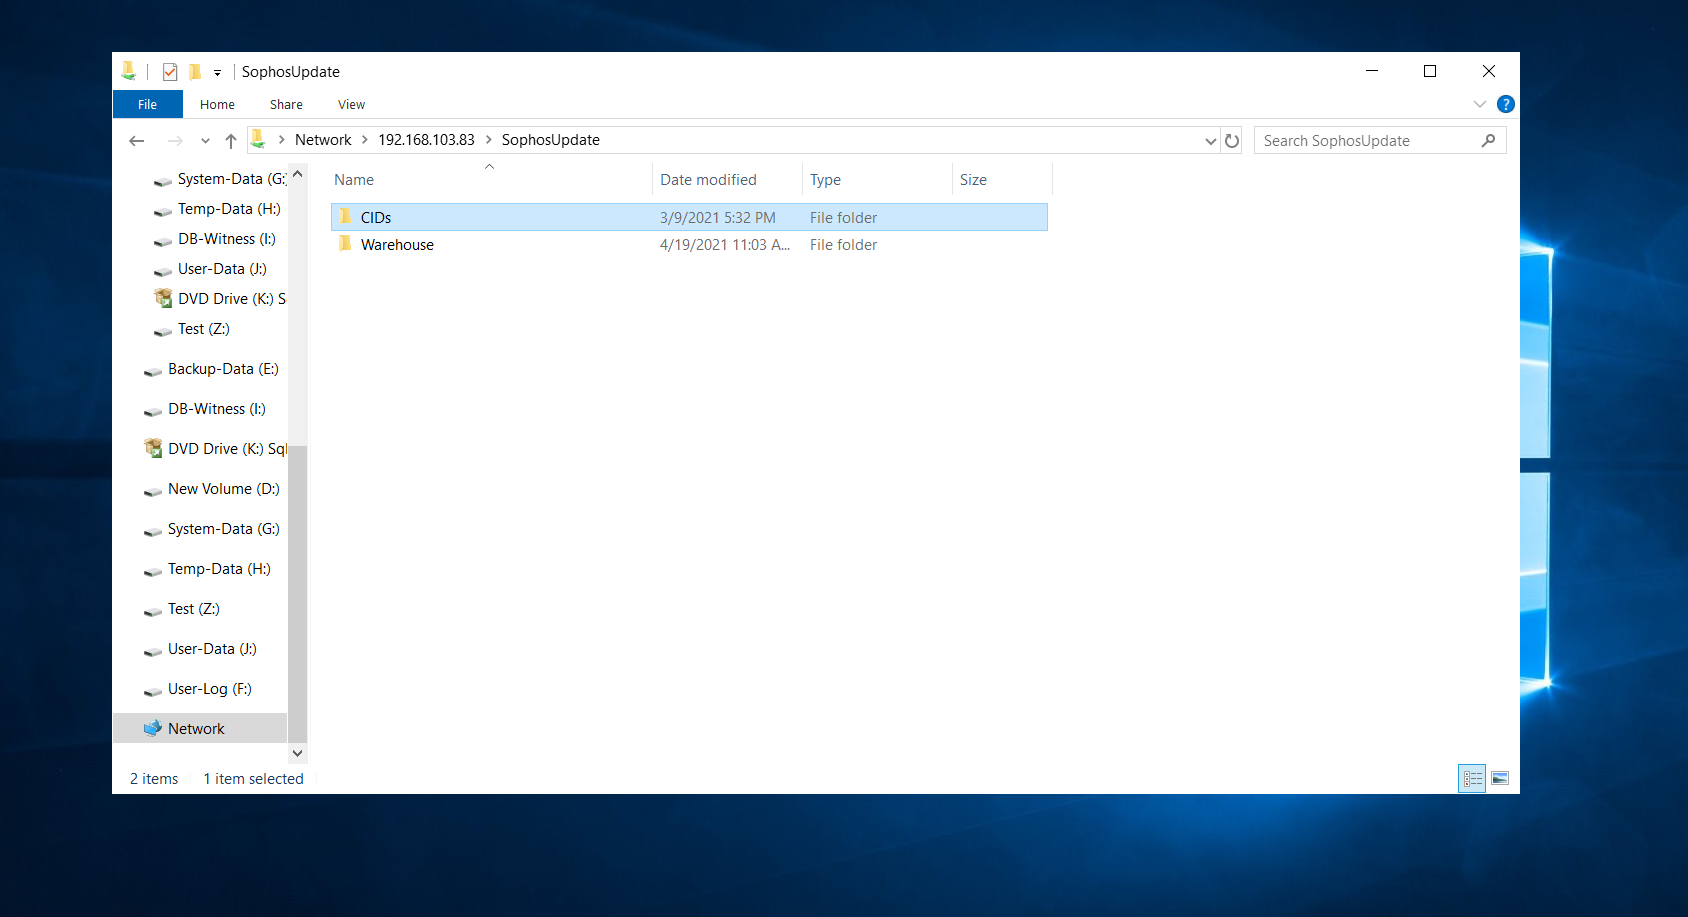Click the address bar folder icon

(x=258, y=140)
